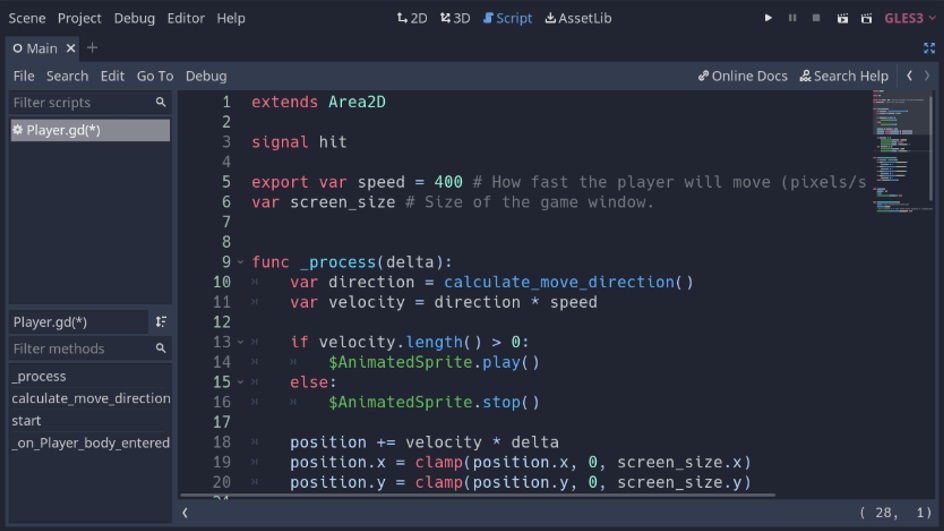
Task: Close the Main scene tab
Action: coord(71,48)
